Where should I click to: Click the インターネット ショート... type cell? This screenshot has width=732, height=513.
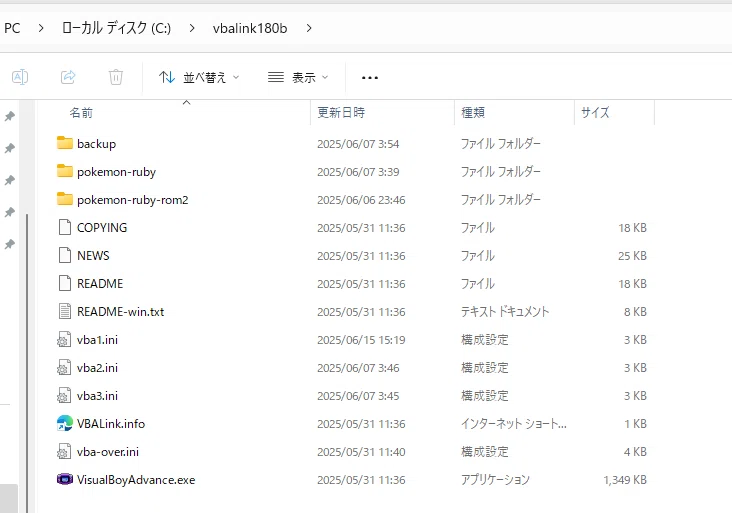pos(514,424)
